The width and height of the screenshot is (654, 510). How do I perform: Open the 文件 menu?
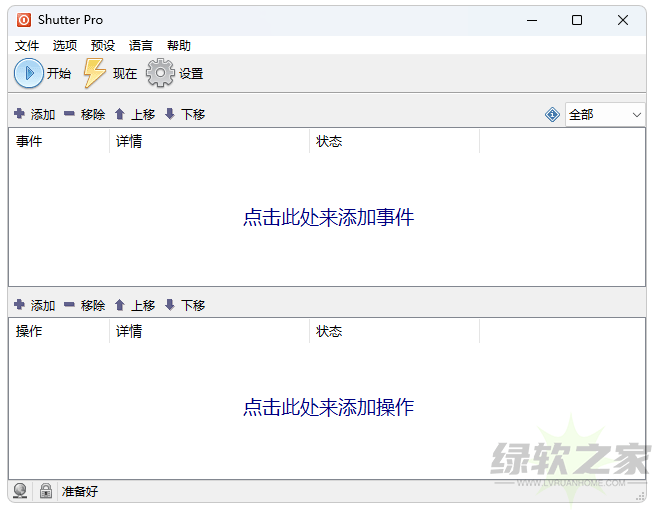[x=27, y=45]
